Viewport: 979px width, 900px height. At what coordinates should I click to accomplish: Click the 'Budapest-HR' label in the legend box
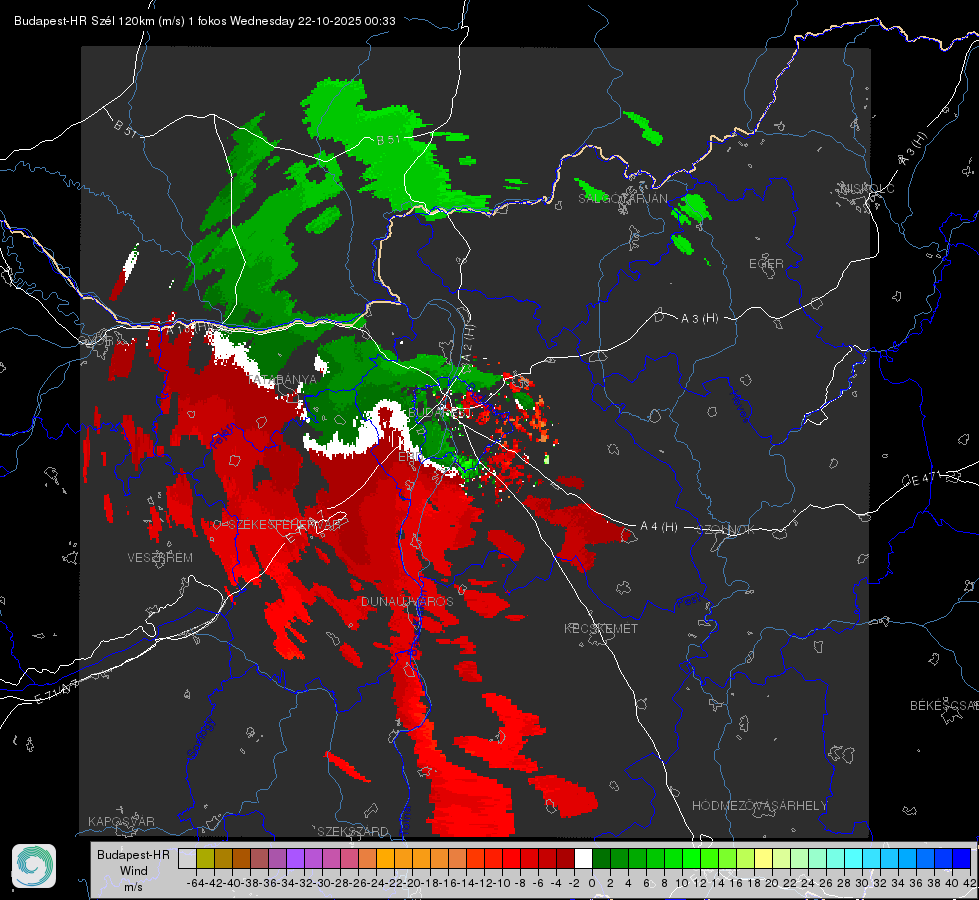(x=134, y=854)
